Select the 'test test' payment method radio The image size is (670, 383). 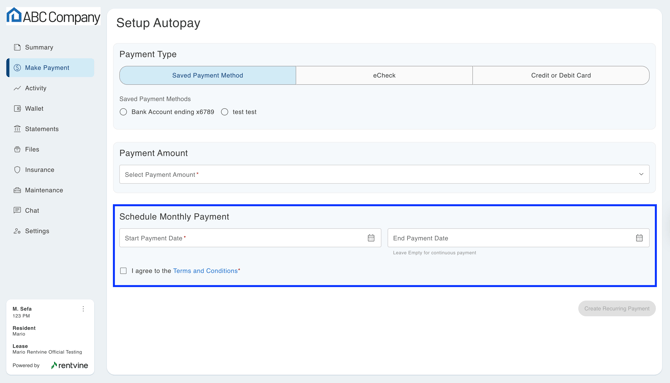[x=224, y=112]
